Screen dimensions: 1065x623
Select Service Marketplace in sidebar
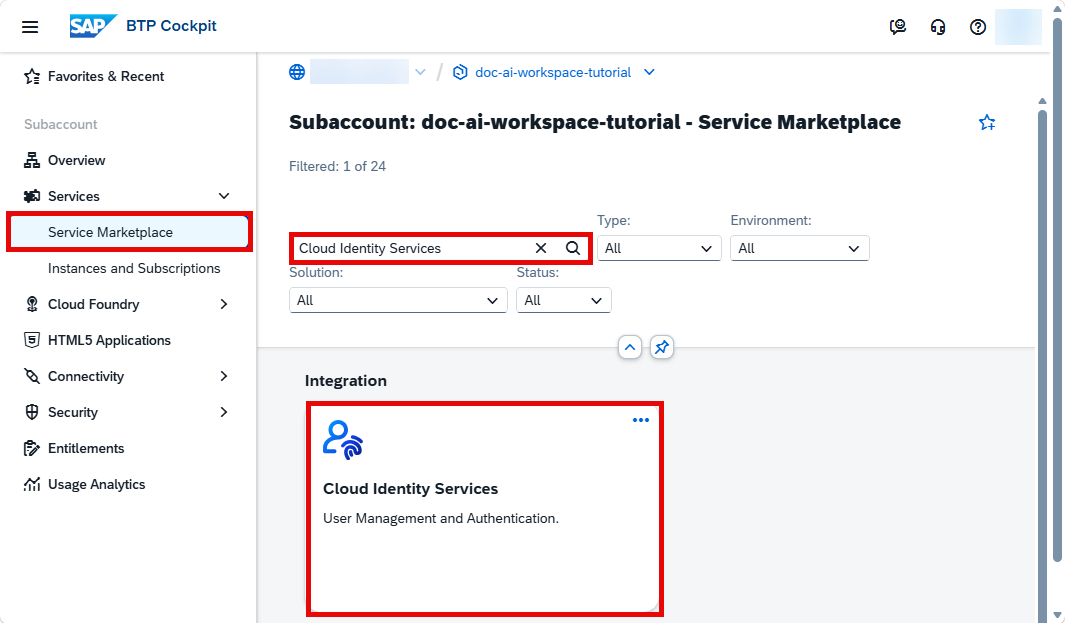(129, 232)
